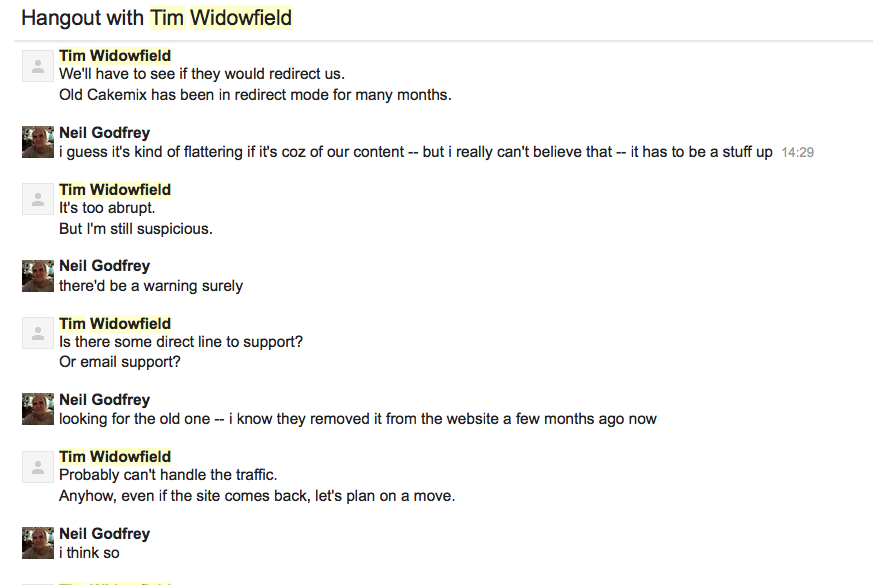Click Neil's avatar beside 'i think so'
The image size is (873, 585).
[x=38, y=543]
